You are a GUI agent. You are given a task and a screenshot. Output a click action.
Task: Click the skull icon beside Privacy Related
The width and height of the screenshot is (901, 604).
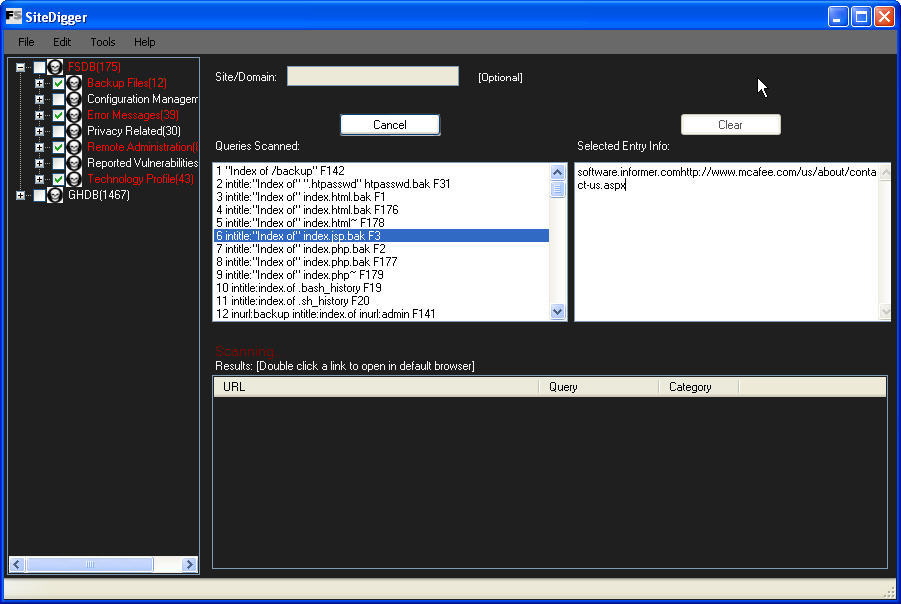click(x=74, y=131)
